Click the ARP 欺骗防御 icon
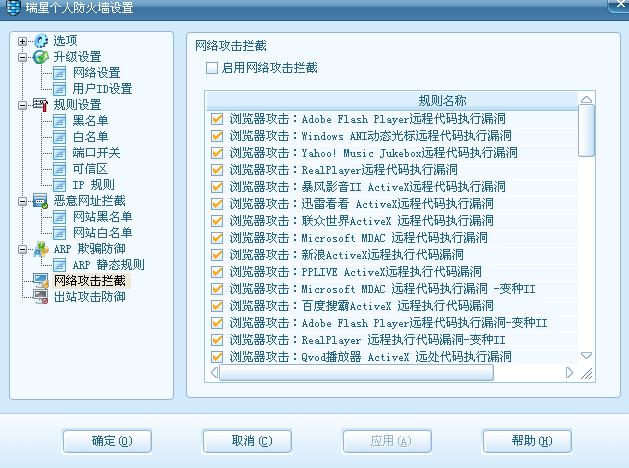Screen dimensions: 629x468 (41, 249)
